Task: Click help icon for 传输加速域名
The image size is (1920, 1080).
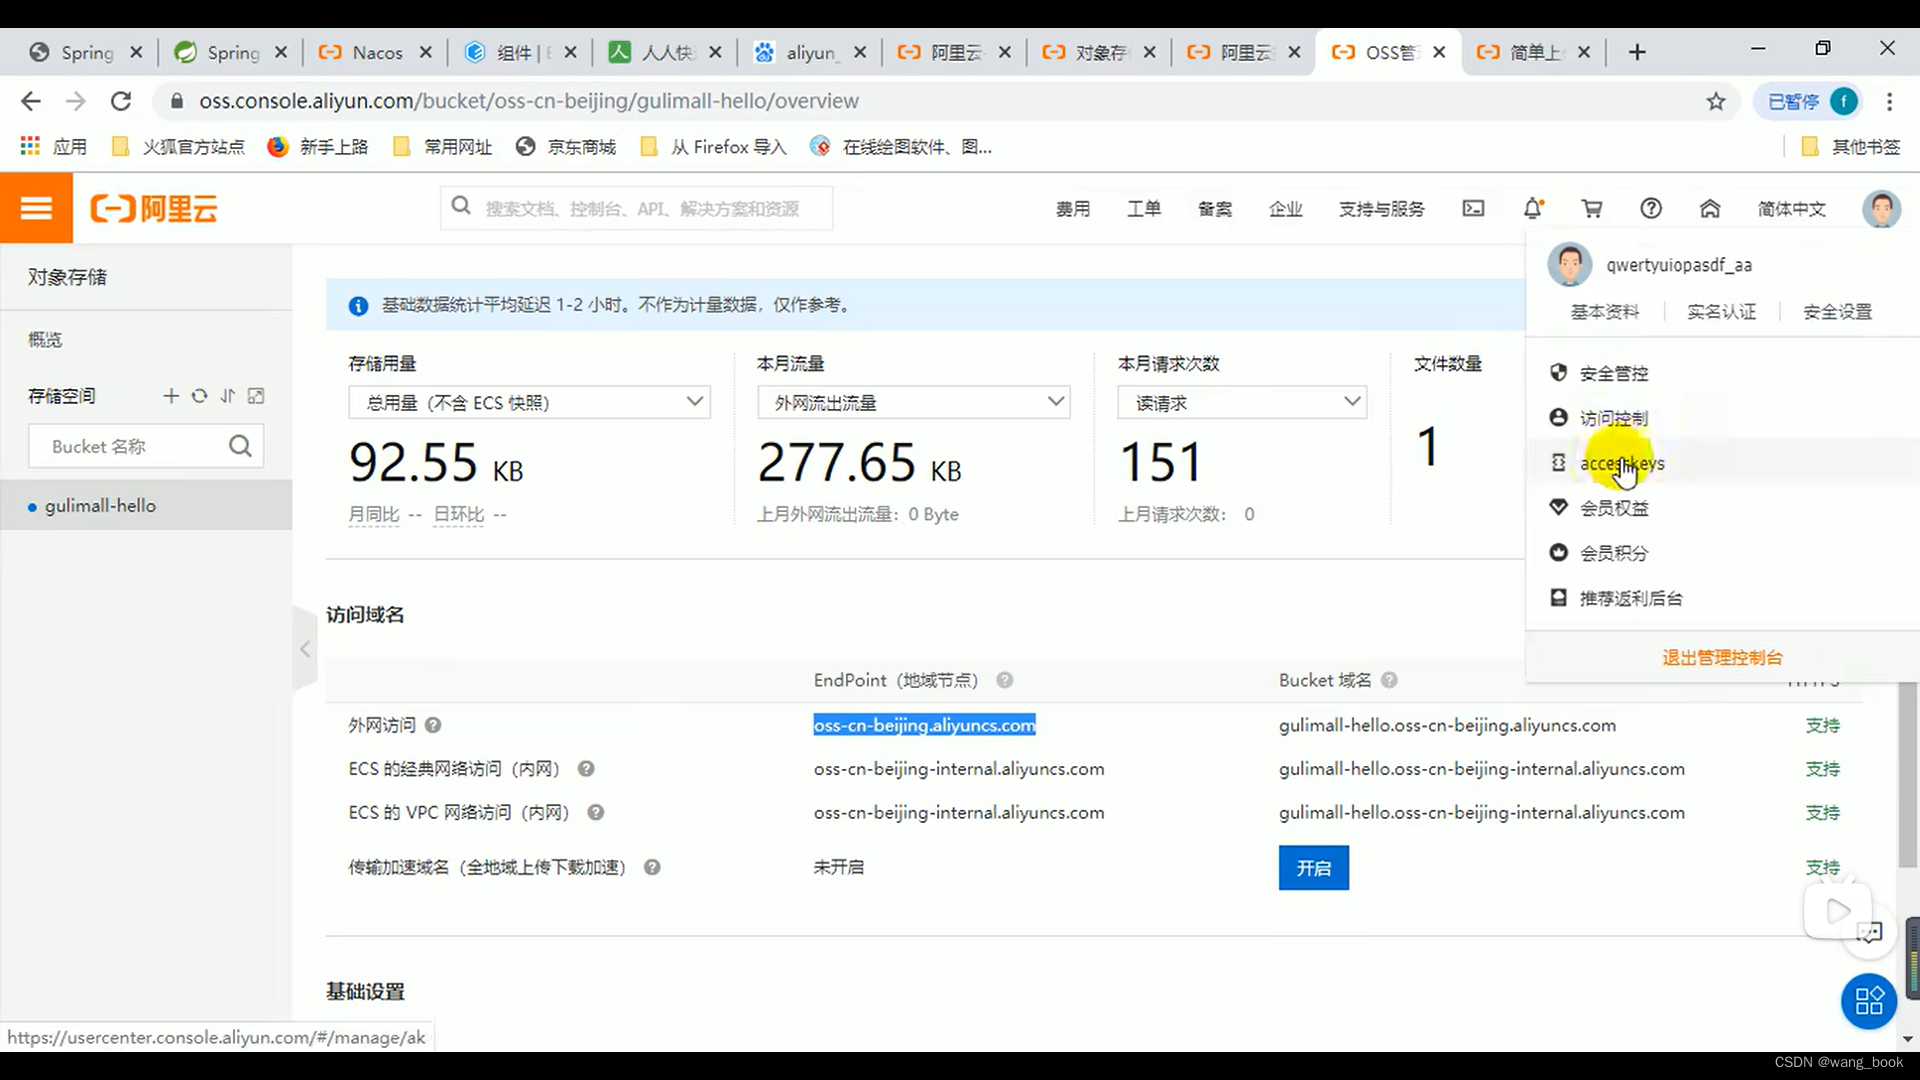Action: 652,867
